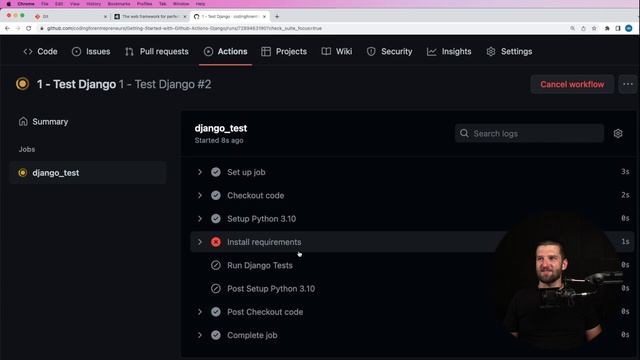Viewport: 640px width, 360px height.
Task: Open the Code tab
Action: pos(40,51)
